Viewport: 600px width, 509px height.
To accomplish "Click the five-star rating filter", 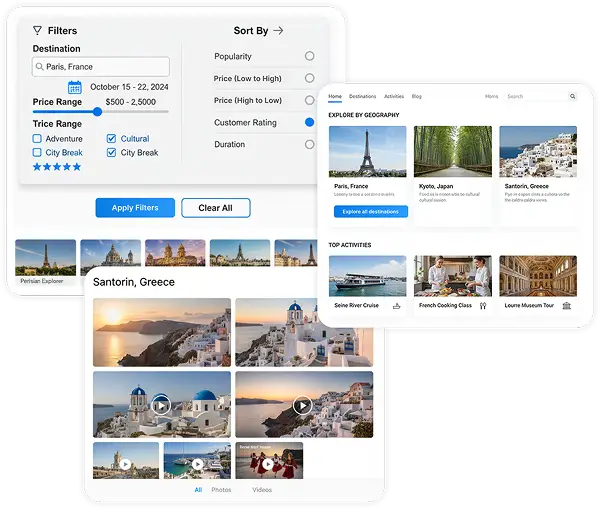I will [x=57, y=167].
